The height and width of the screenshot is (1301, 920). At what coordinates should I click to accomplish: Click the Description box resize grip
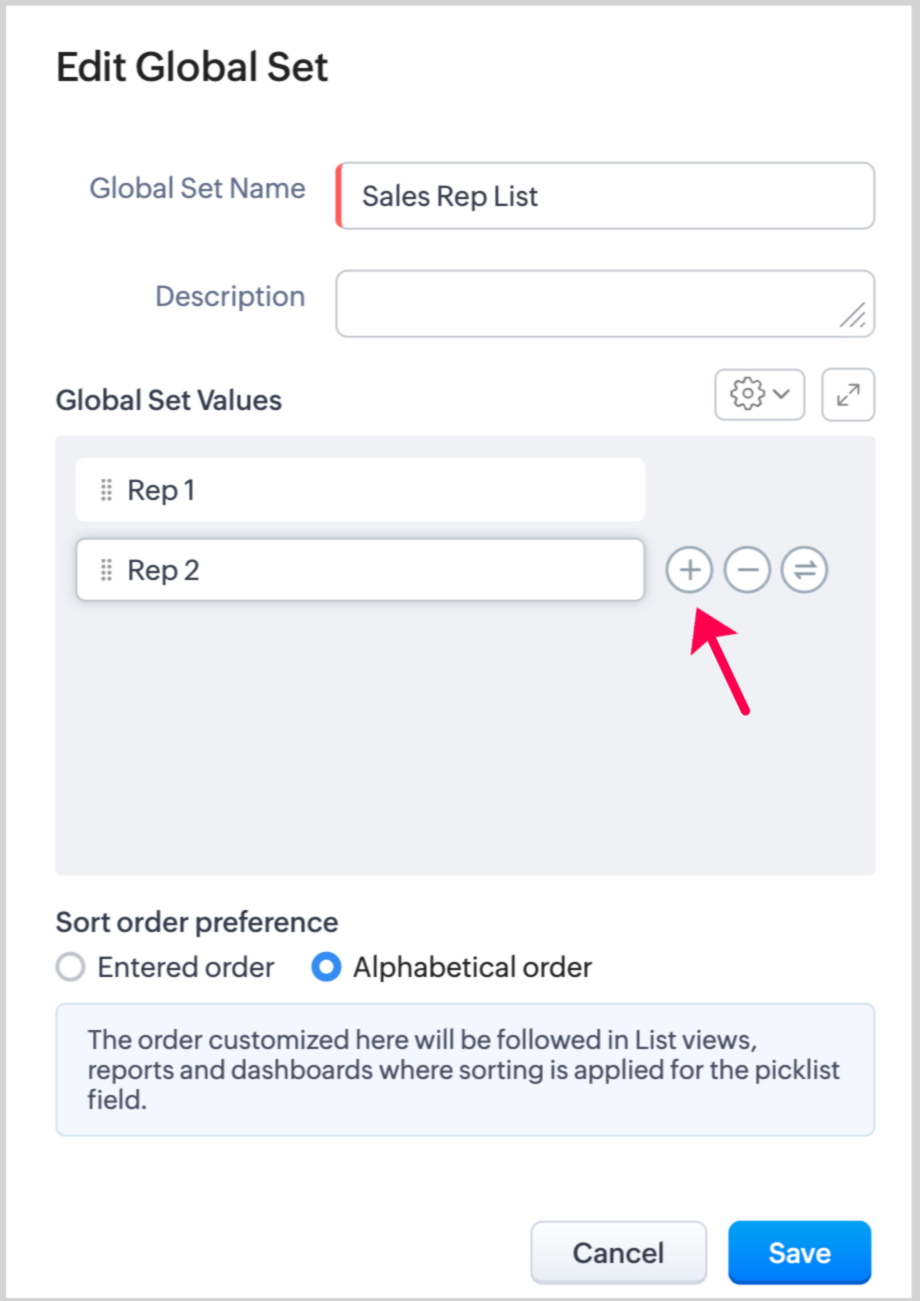853,316
